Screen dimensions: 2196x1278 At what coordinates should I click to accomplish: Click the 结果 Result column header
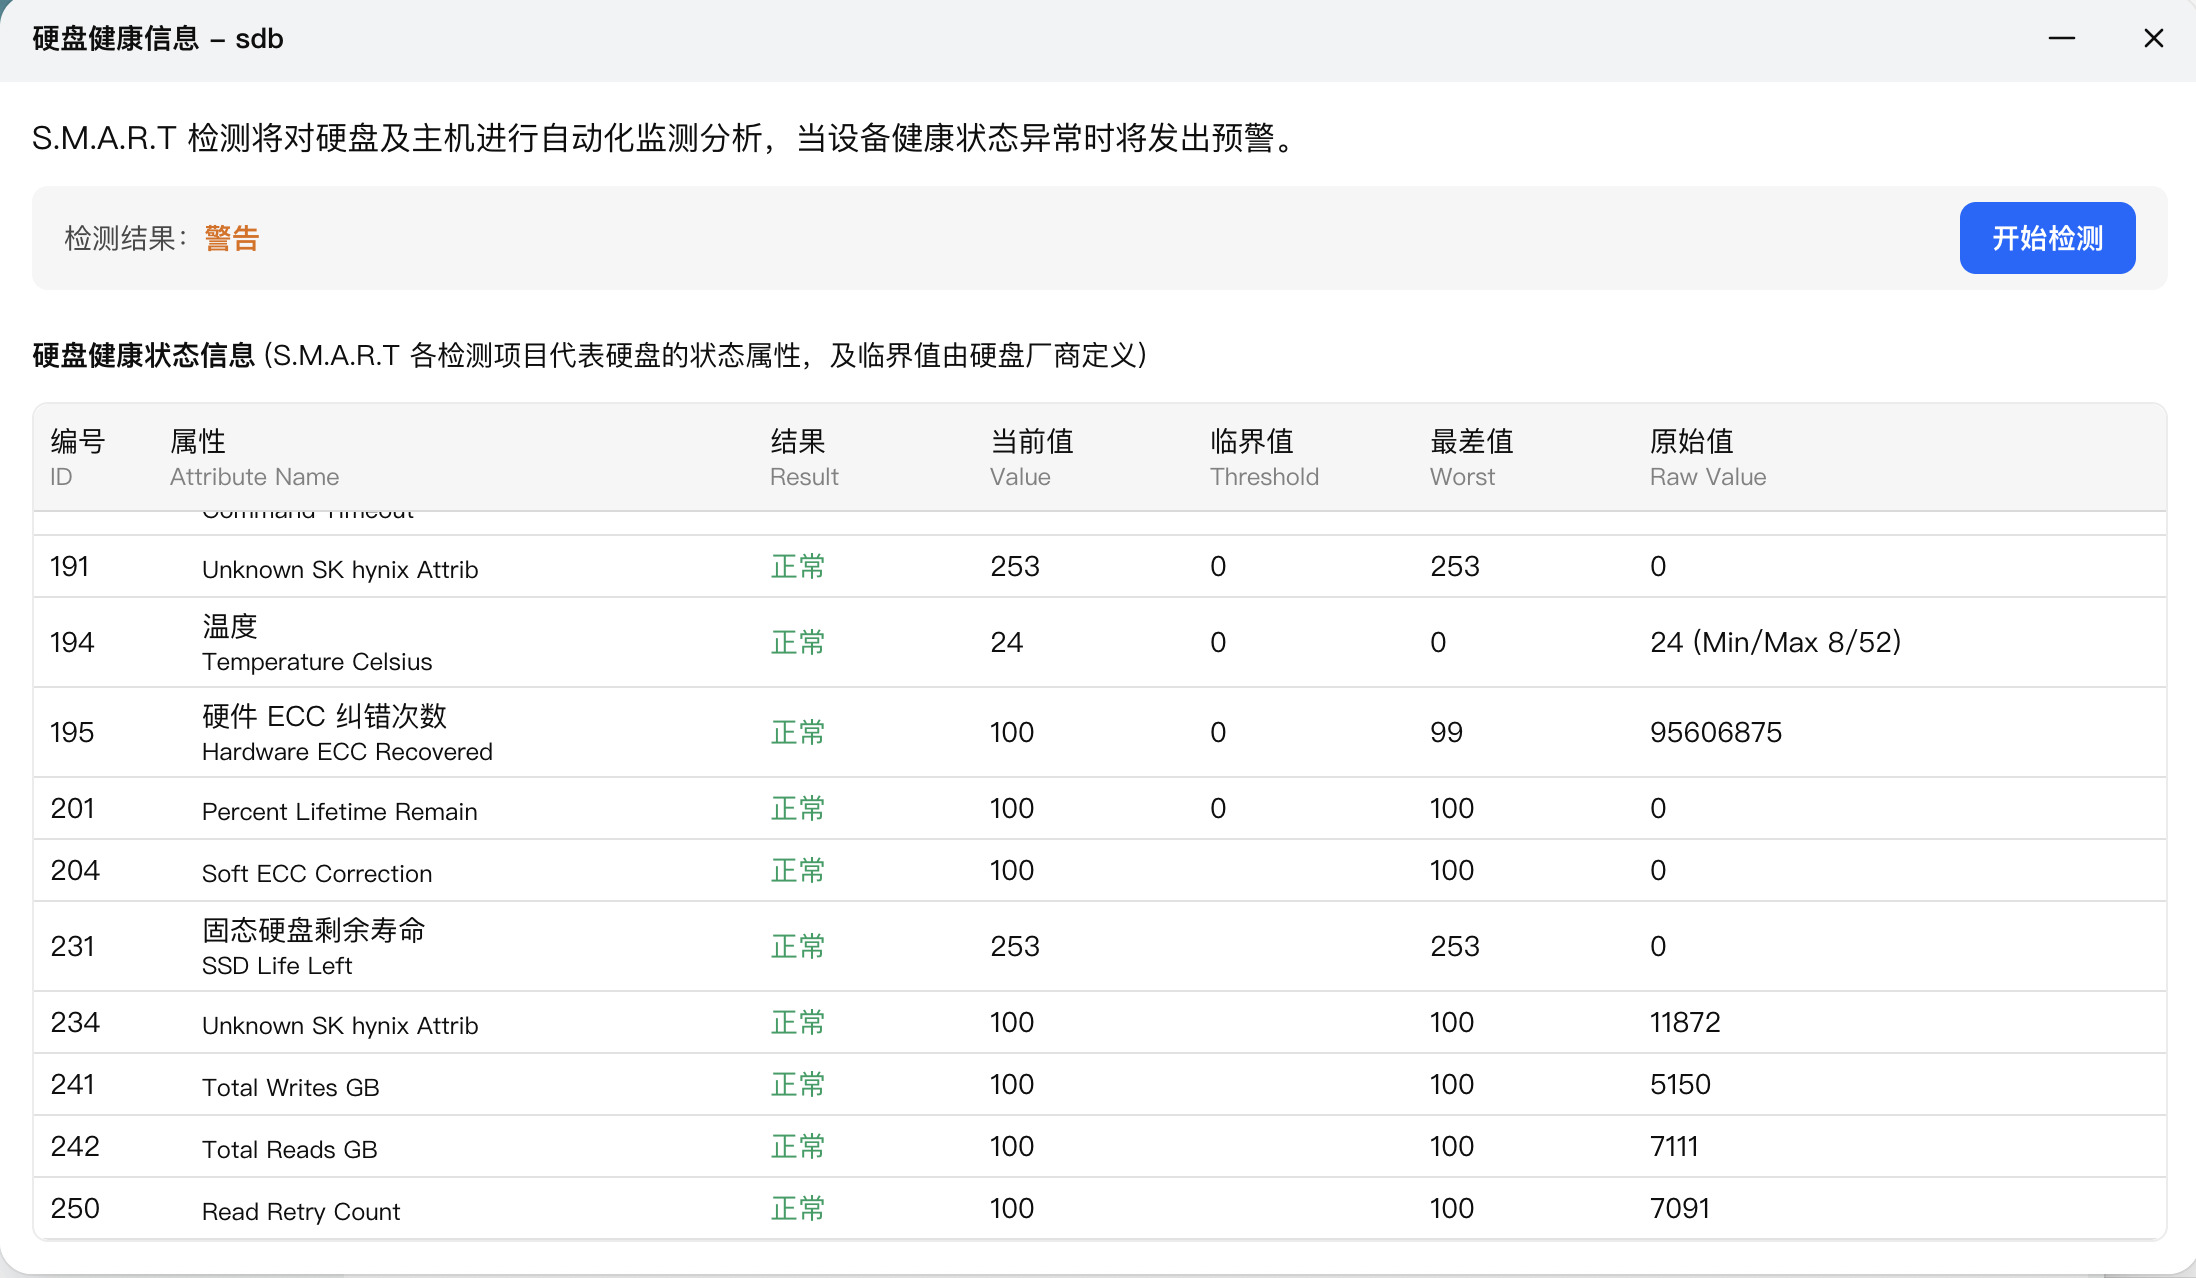[x=803, y=457]
